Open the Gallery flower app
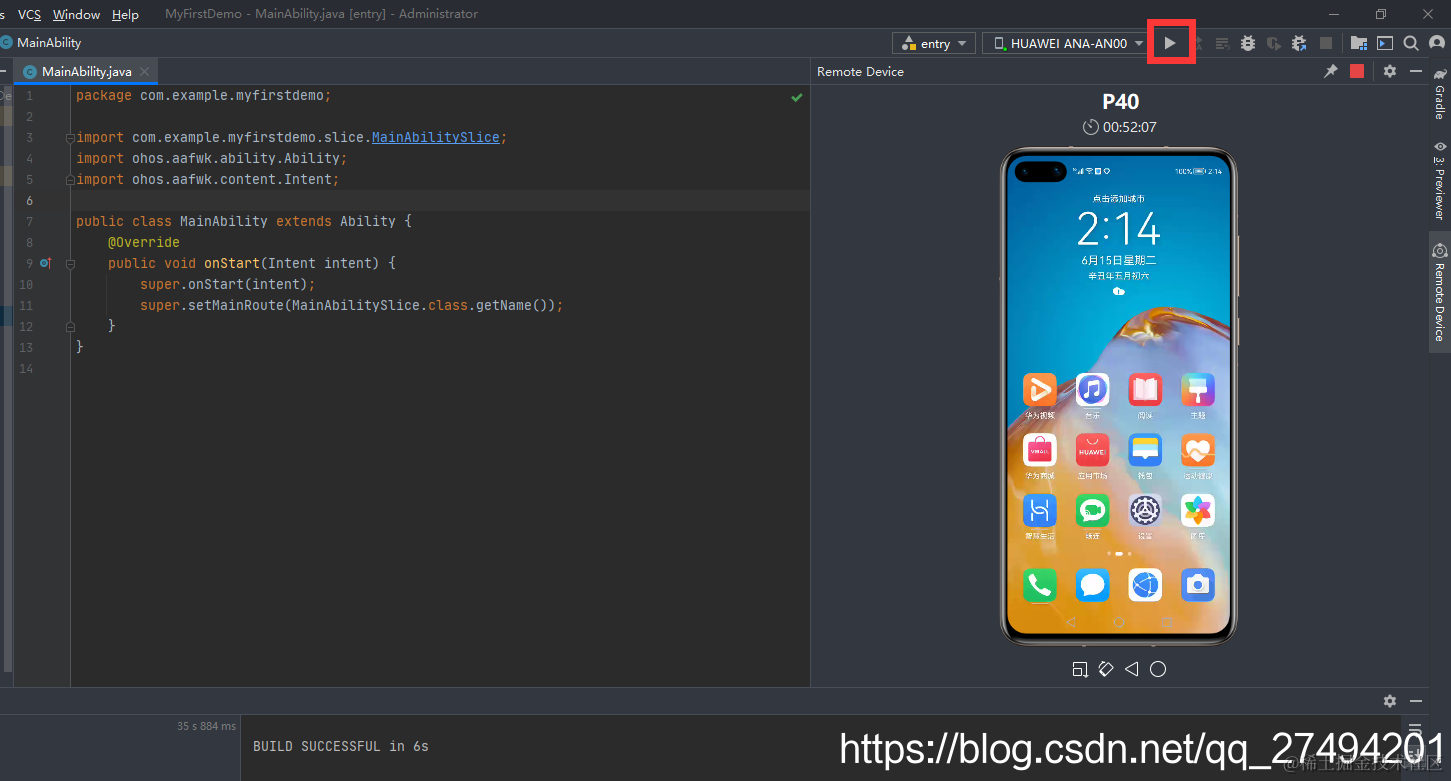1451x781 pixels. coord(1198,511)
